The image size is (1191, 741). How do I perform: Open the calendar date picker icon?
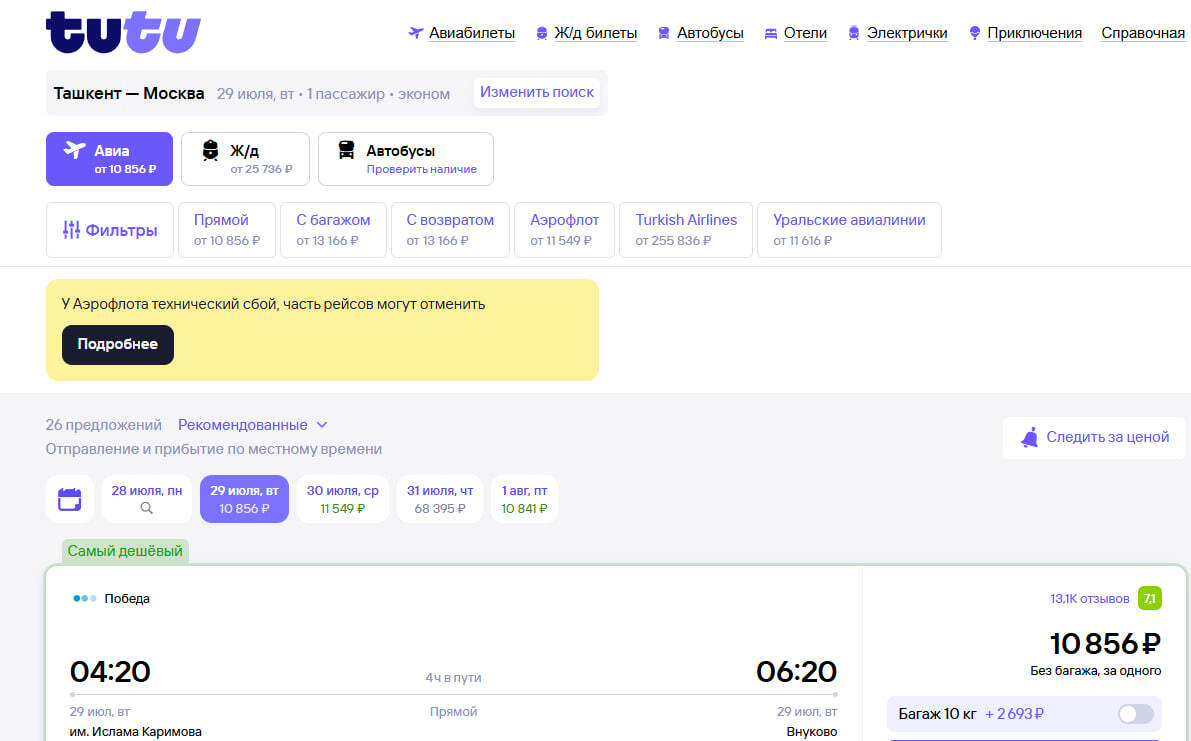(x=70, y=499)
